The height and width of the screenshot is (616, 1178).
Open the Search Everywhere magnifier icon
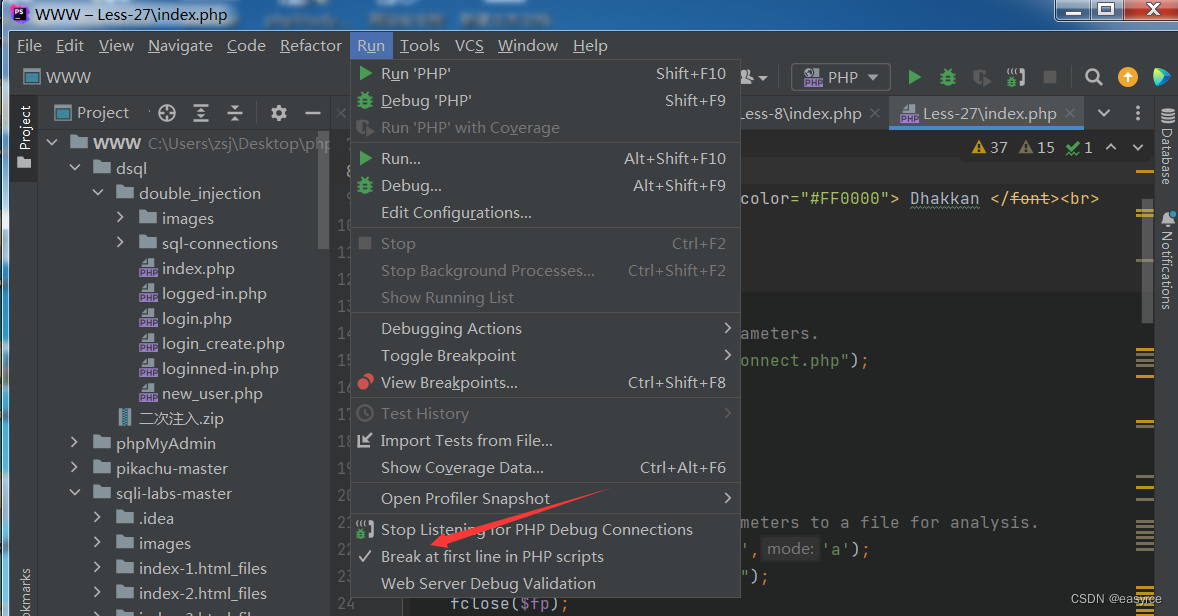[1094, 77]
